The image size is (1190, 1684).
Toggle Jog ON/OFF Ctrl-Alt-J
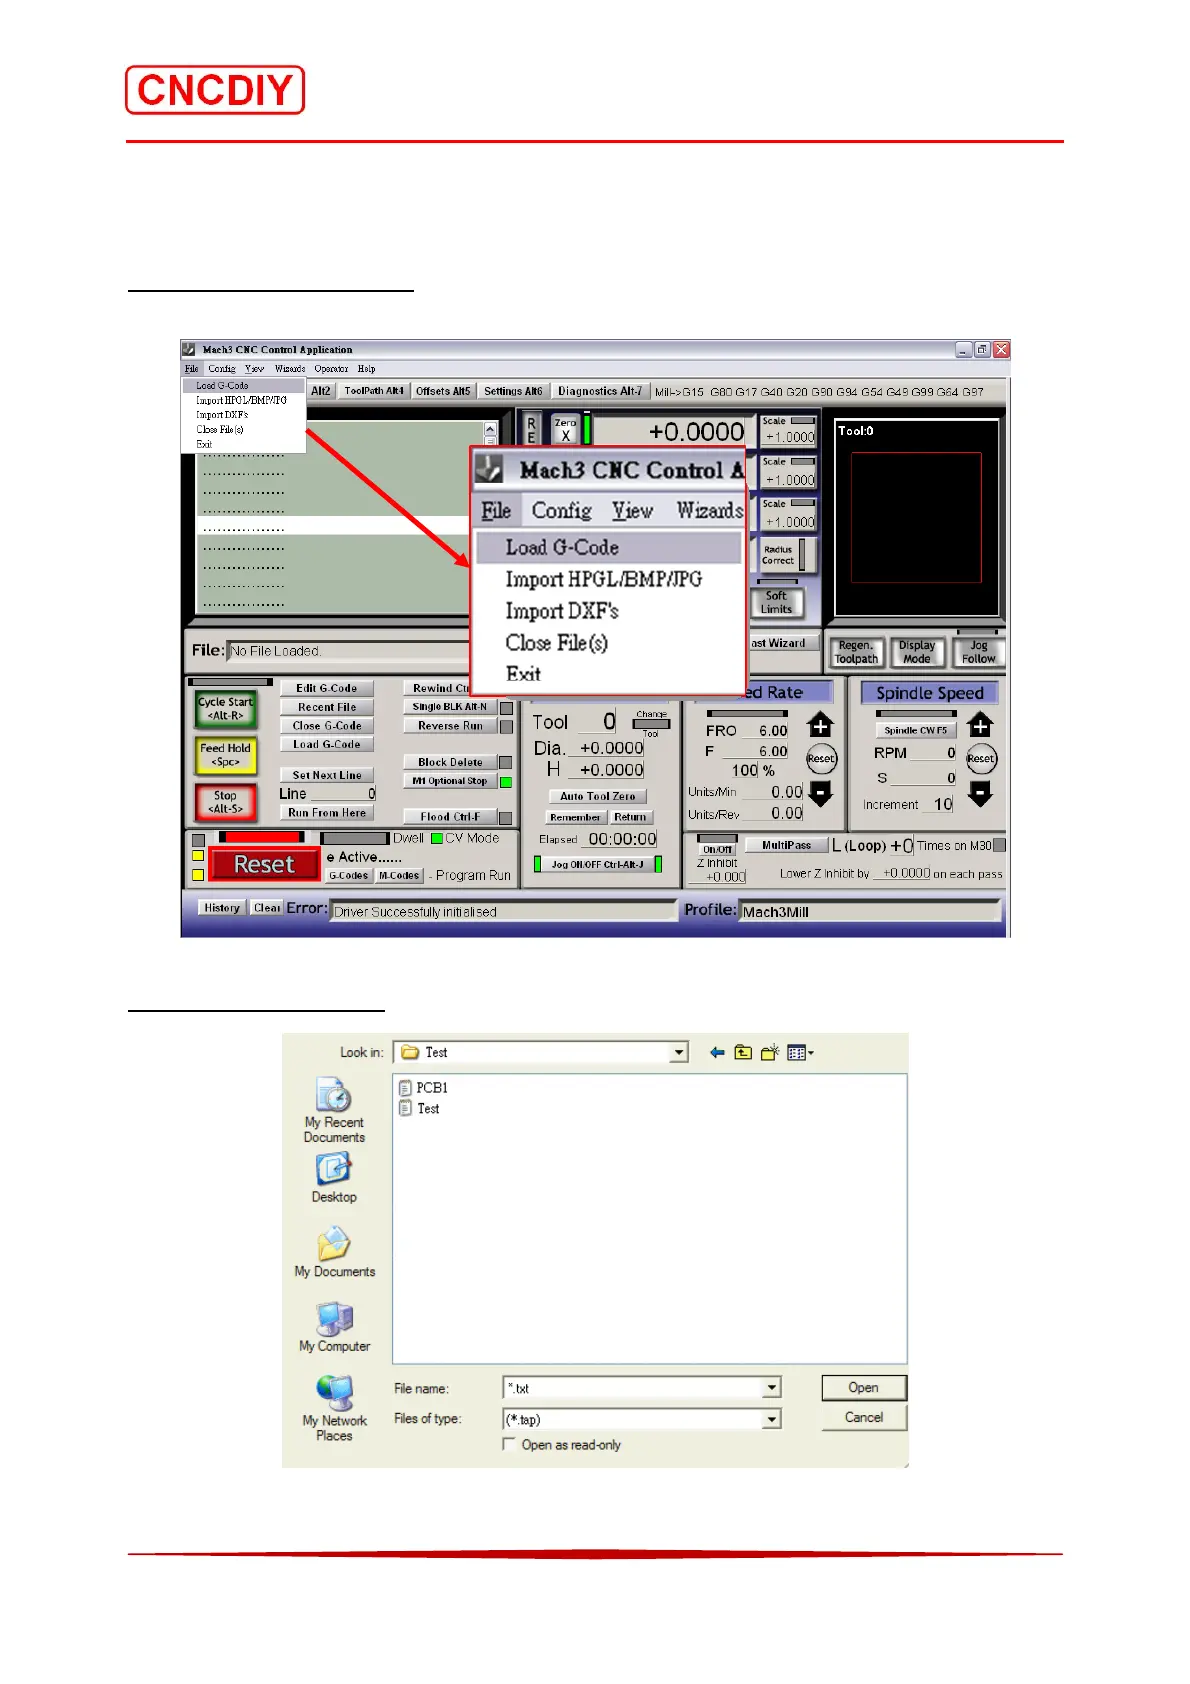(x=597, y=864)
